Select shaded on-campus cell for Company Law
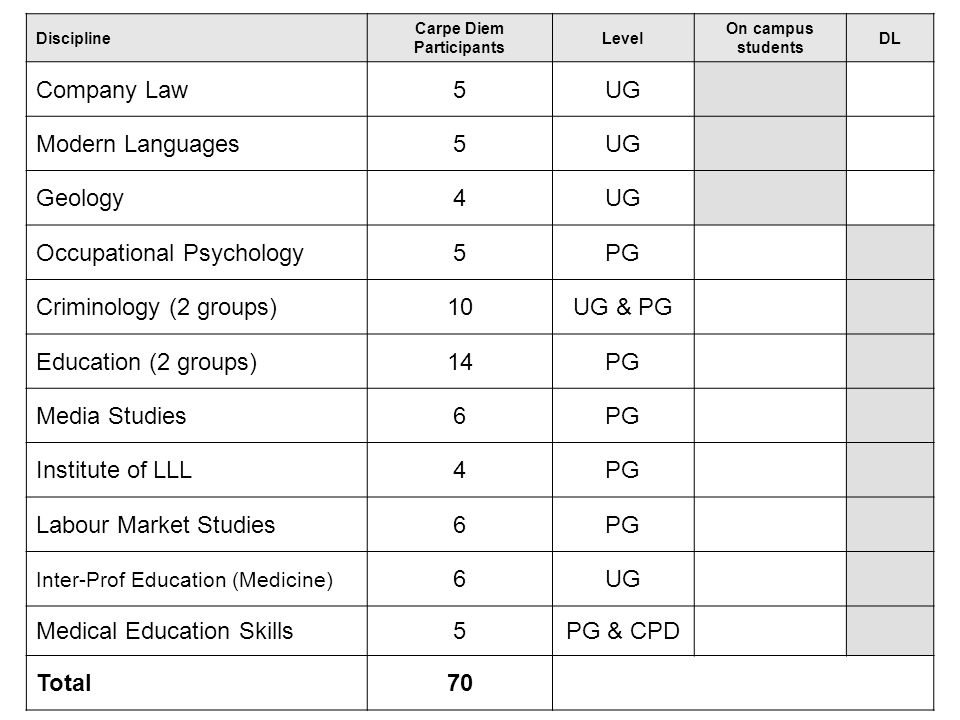Image resolution: width=960 pixels, height=720 pixels. coord(770,89)
